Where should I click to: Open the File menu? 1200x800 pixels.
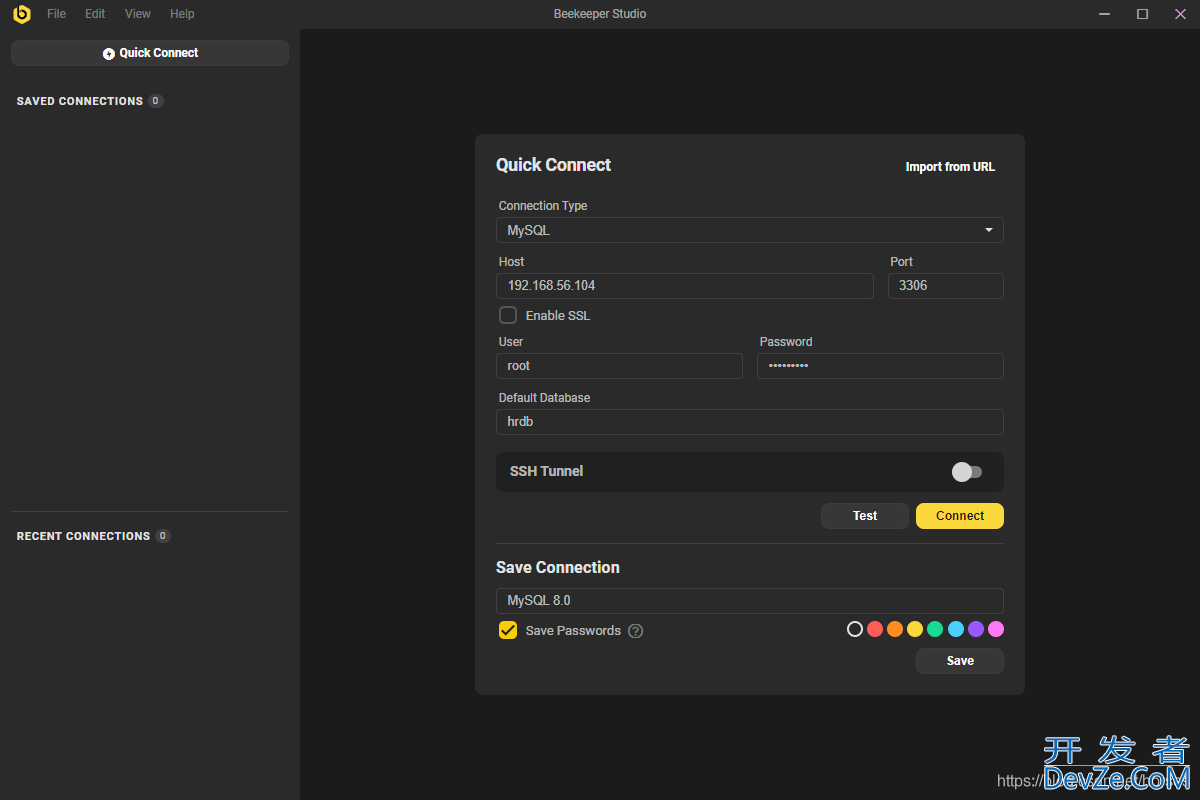(57, 14)
